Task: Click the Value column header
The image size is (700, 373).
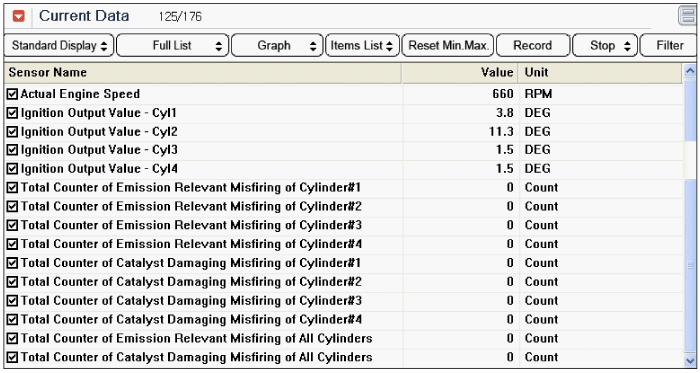Action: tap(460, 73)
